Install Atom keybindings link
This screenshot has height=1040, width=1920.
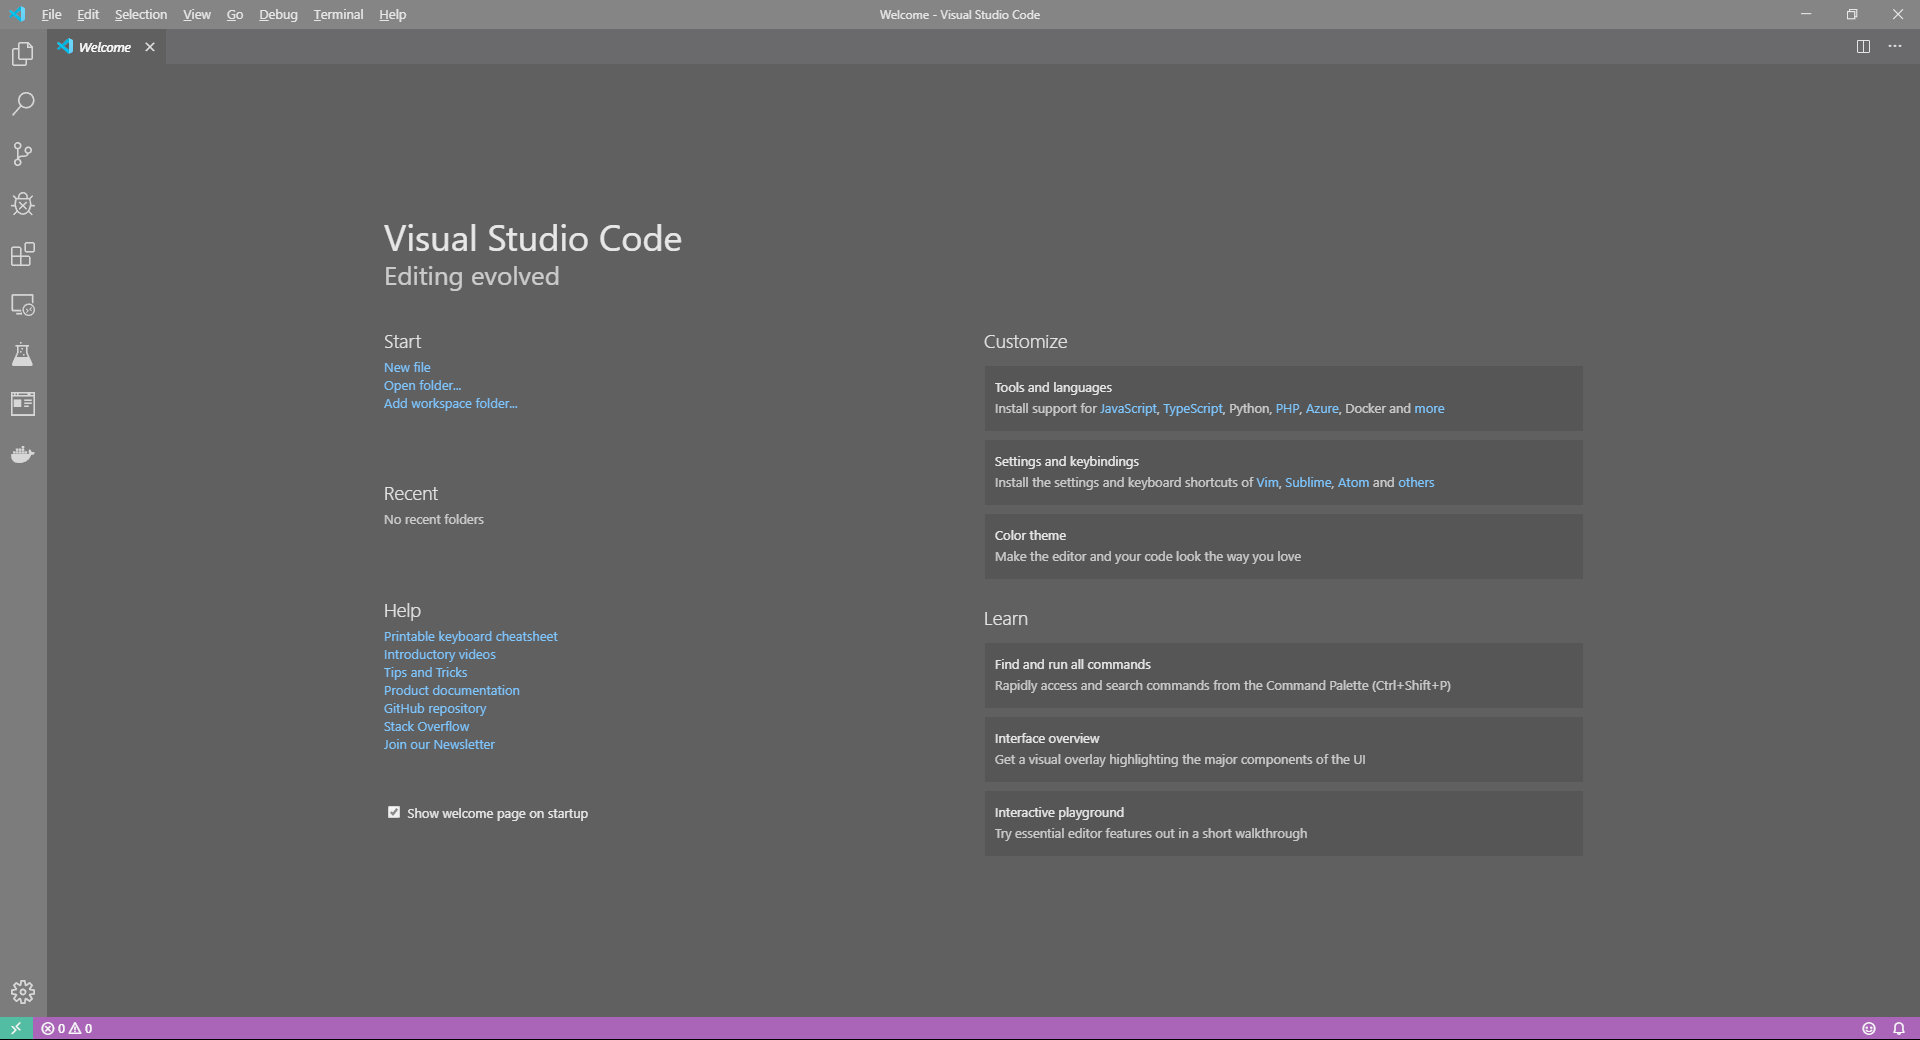click(x=1353, y=482)
